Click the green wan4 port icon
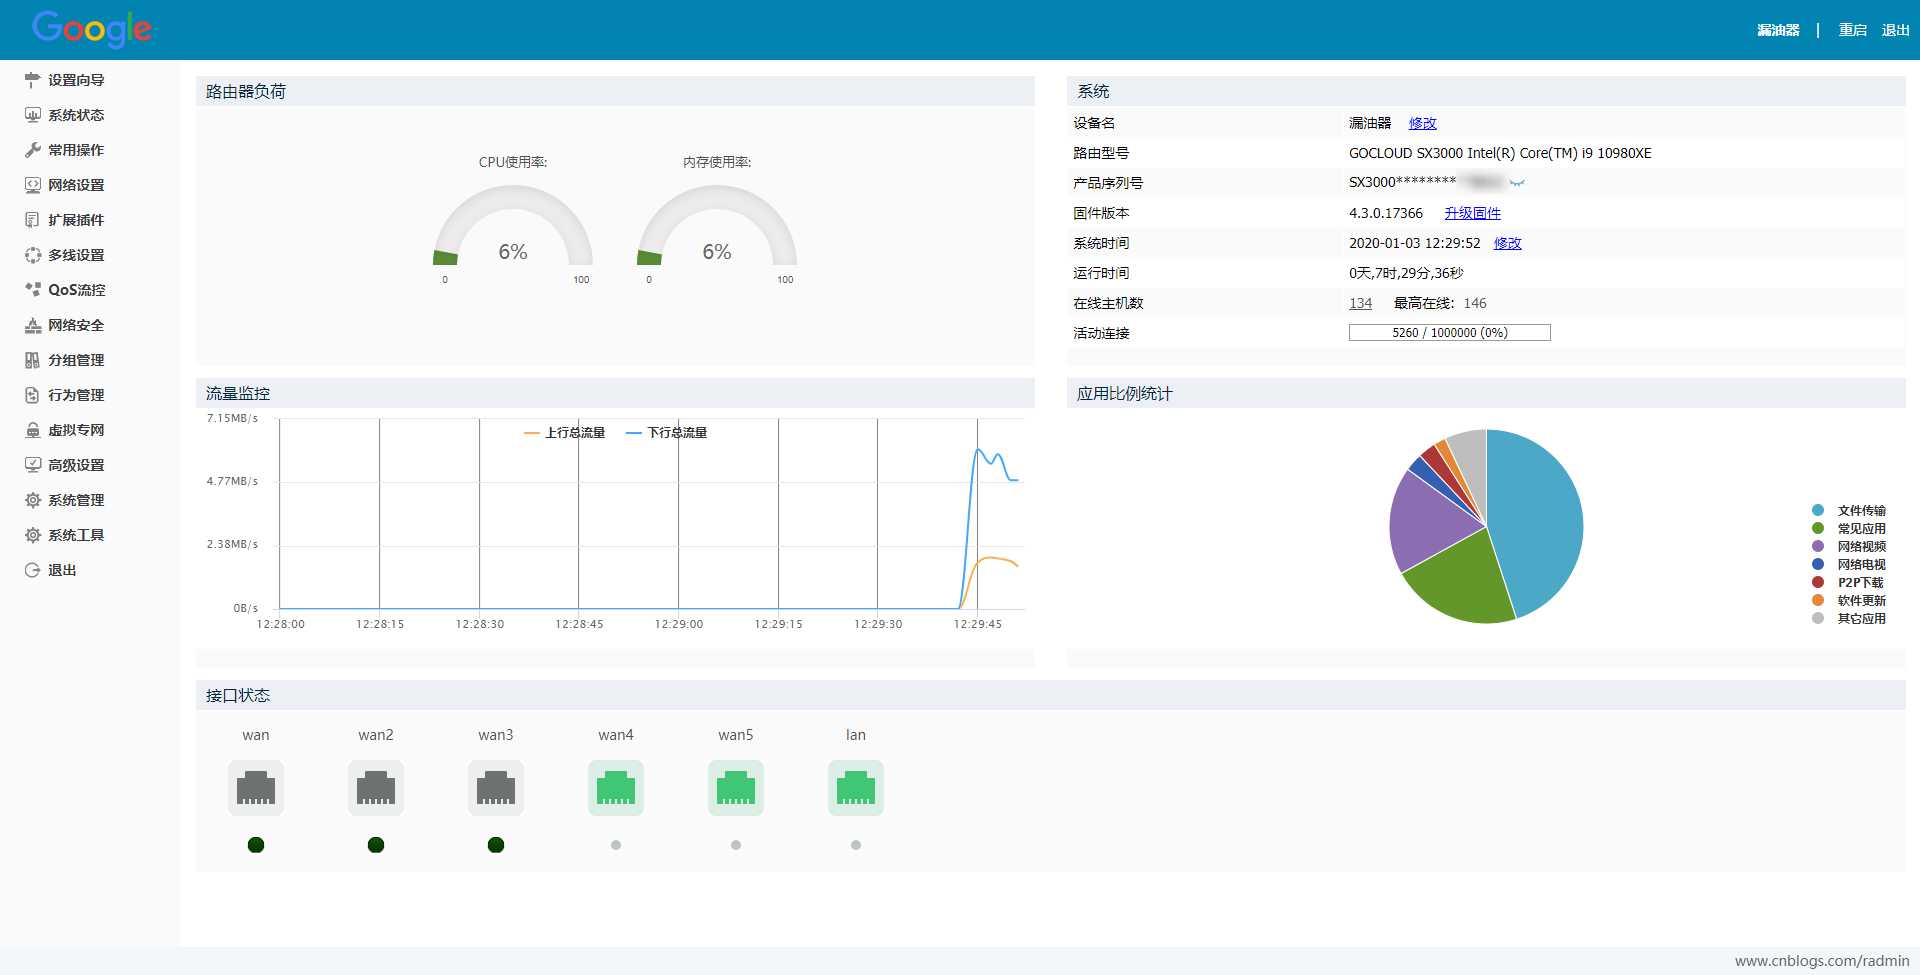This screenshot has width=1920, height=975. pos(616,788)
